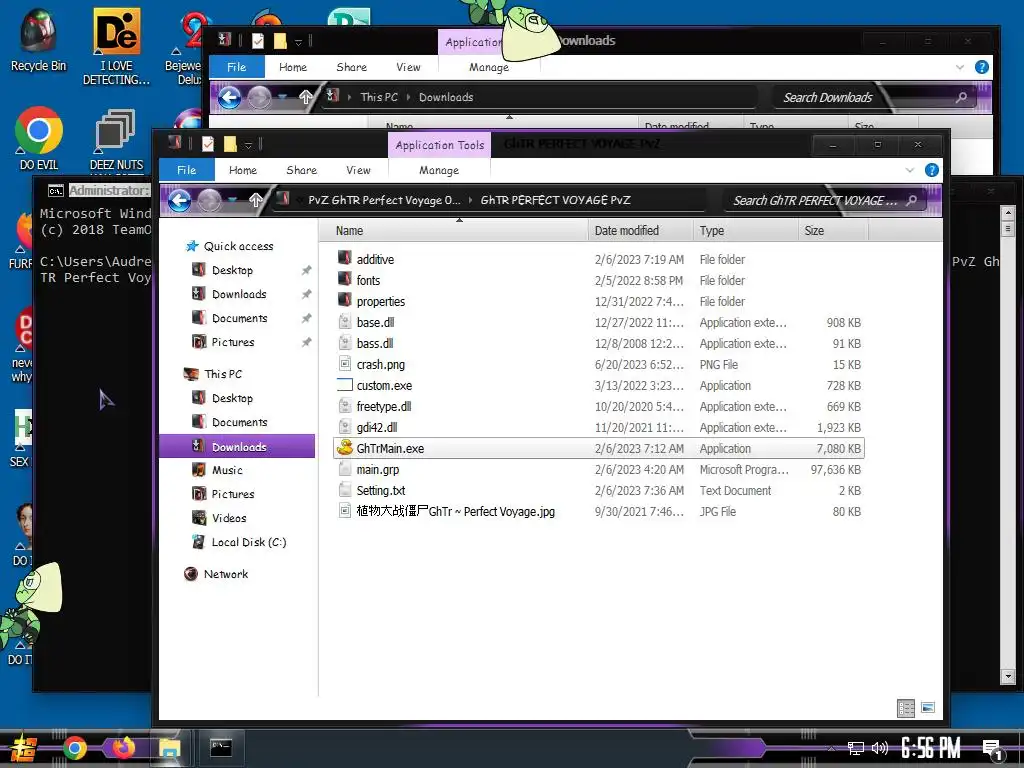Click the new folder quick-access icon in GhTR title bar
Screen dimensions: 1024x768
pos(230,144)
